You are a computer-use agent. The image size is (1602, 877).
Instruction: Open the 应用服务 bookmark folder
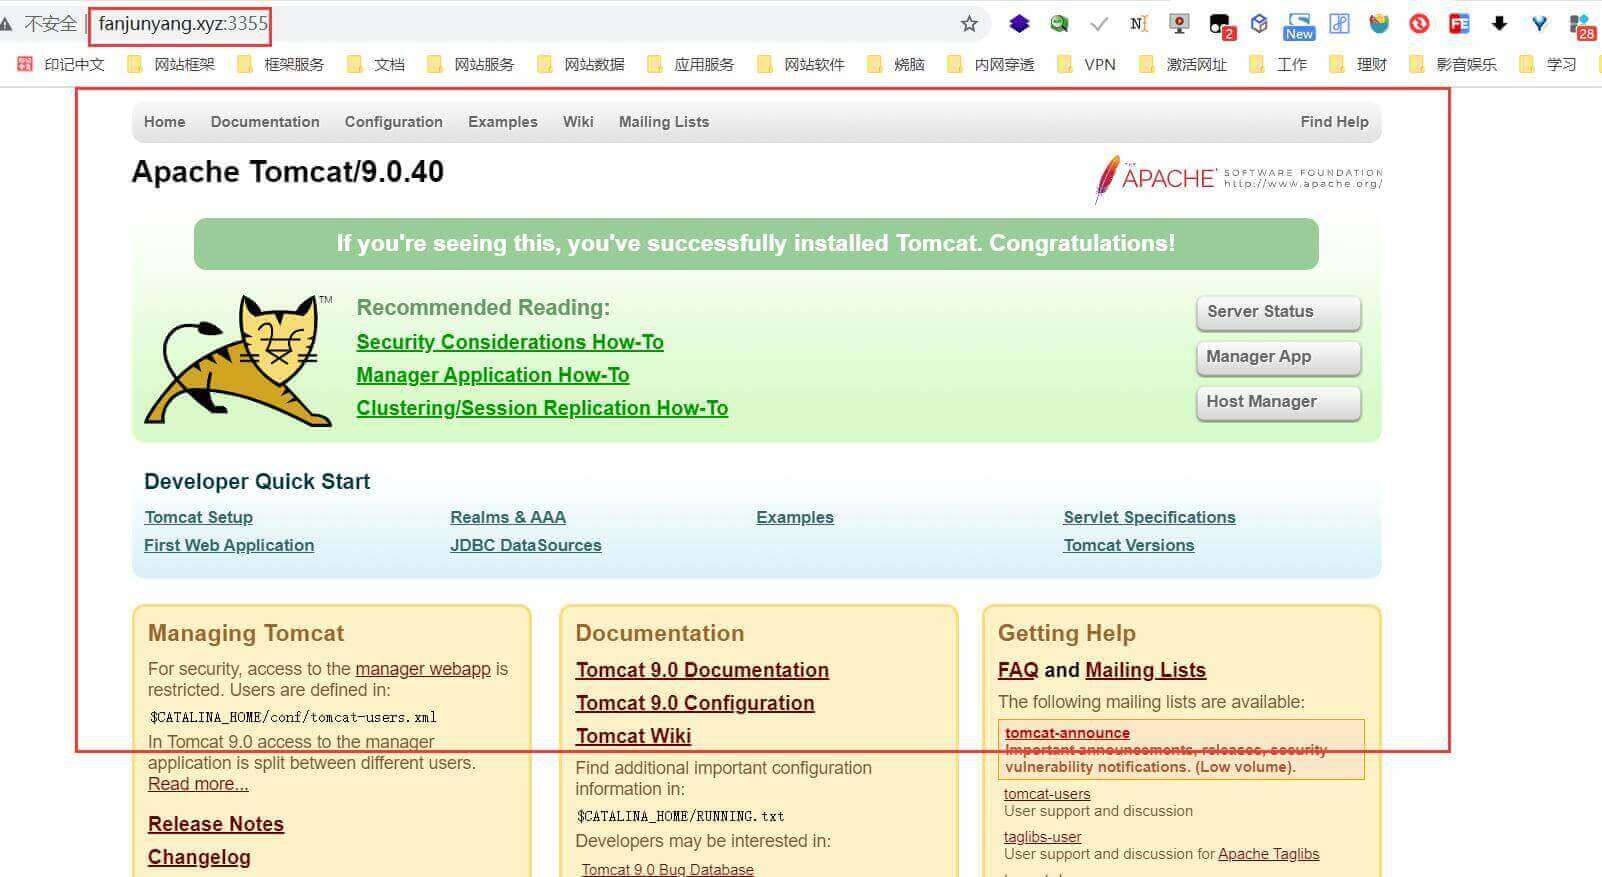coord(691,64)
